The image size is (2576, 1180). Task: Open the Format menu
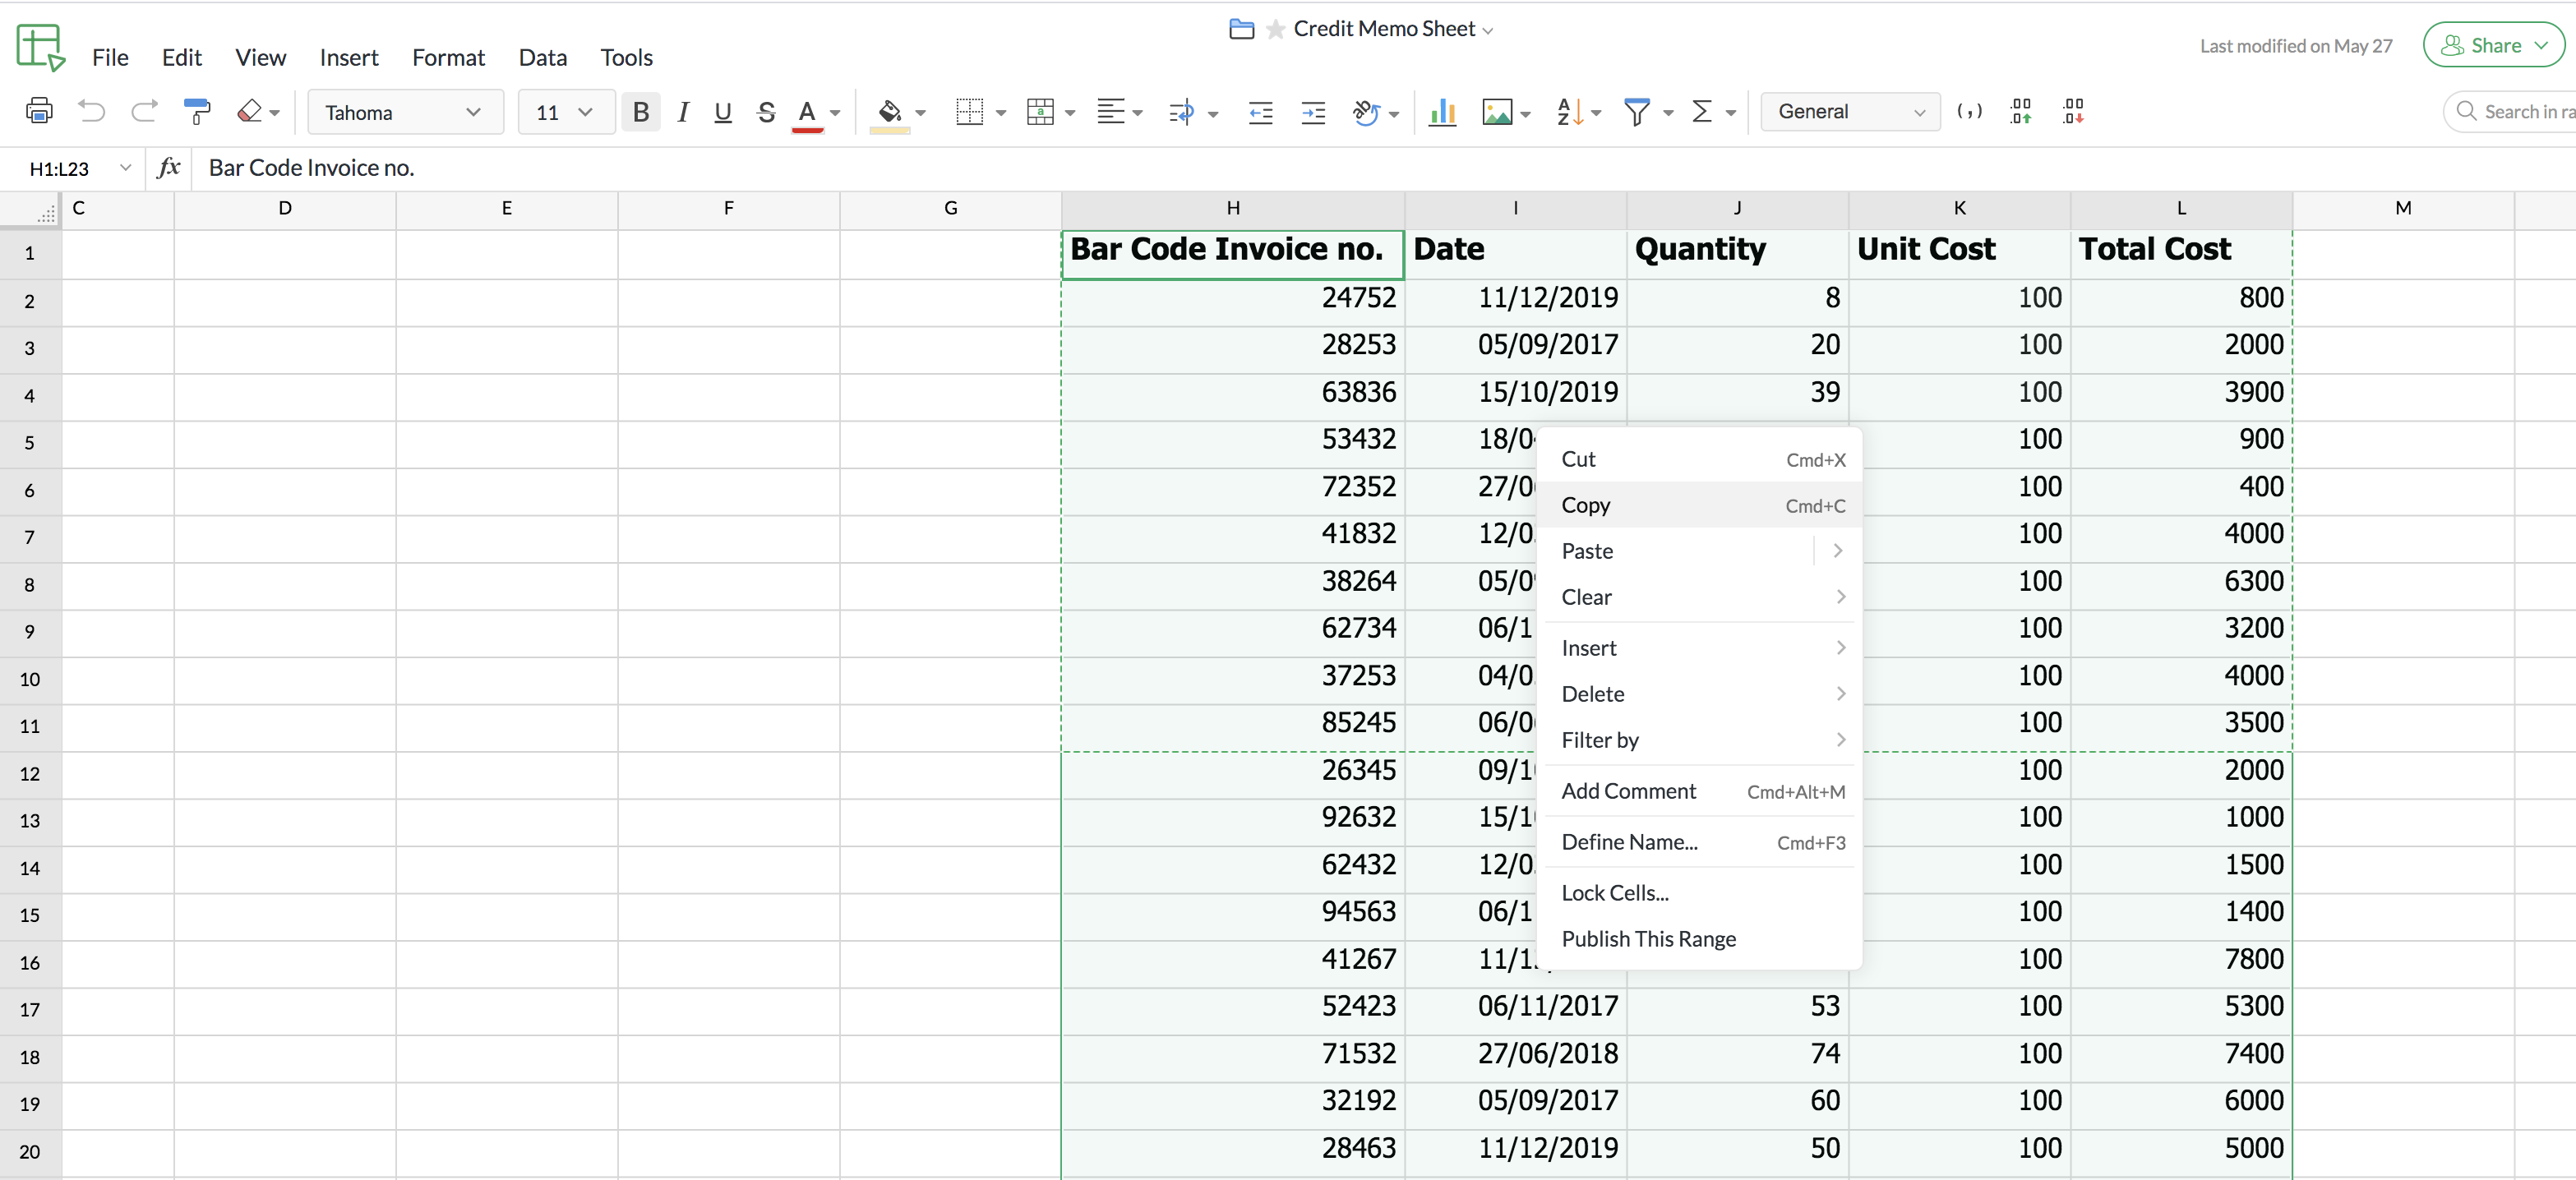448,57
